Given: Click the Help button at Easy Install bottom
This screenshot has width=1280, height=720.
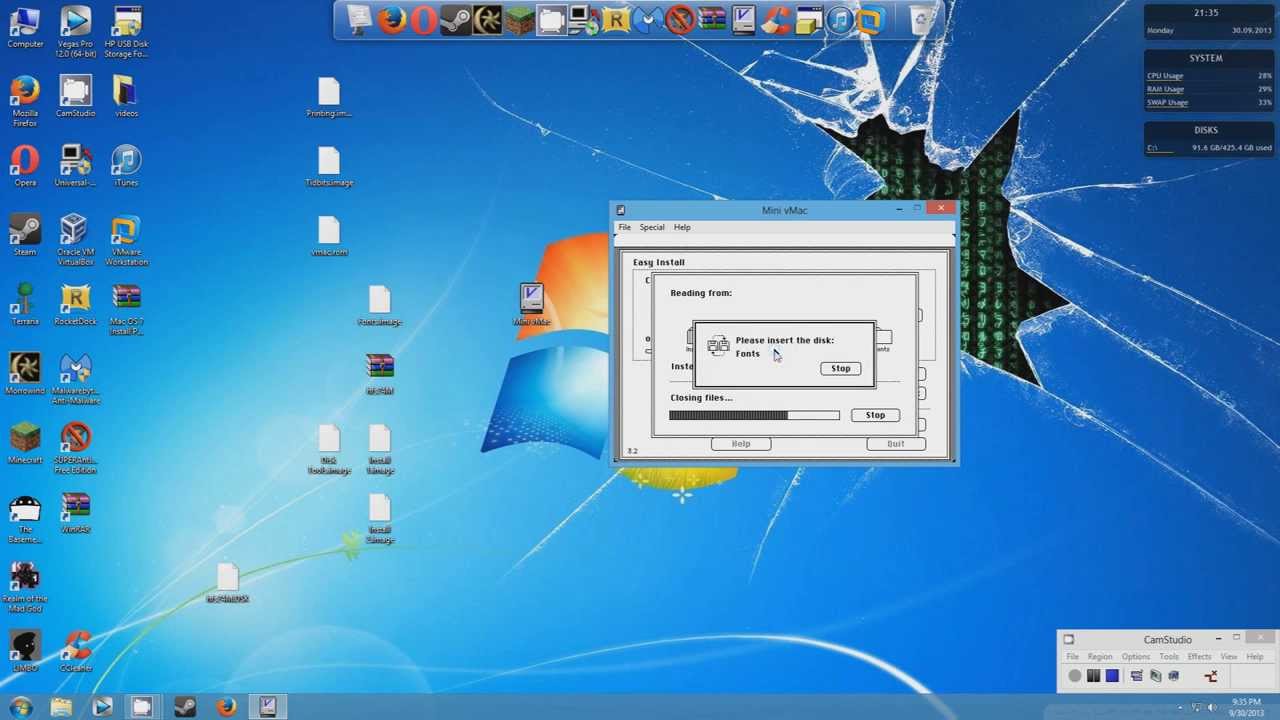Looking at the screenshot, I should click(x=741, y=444).
